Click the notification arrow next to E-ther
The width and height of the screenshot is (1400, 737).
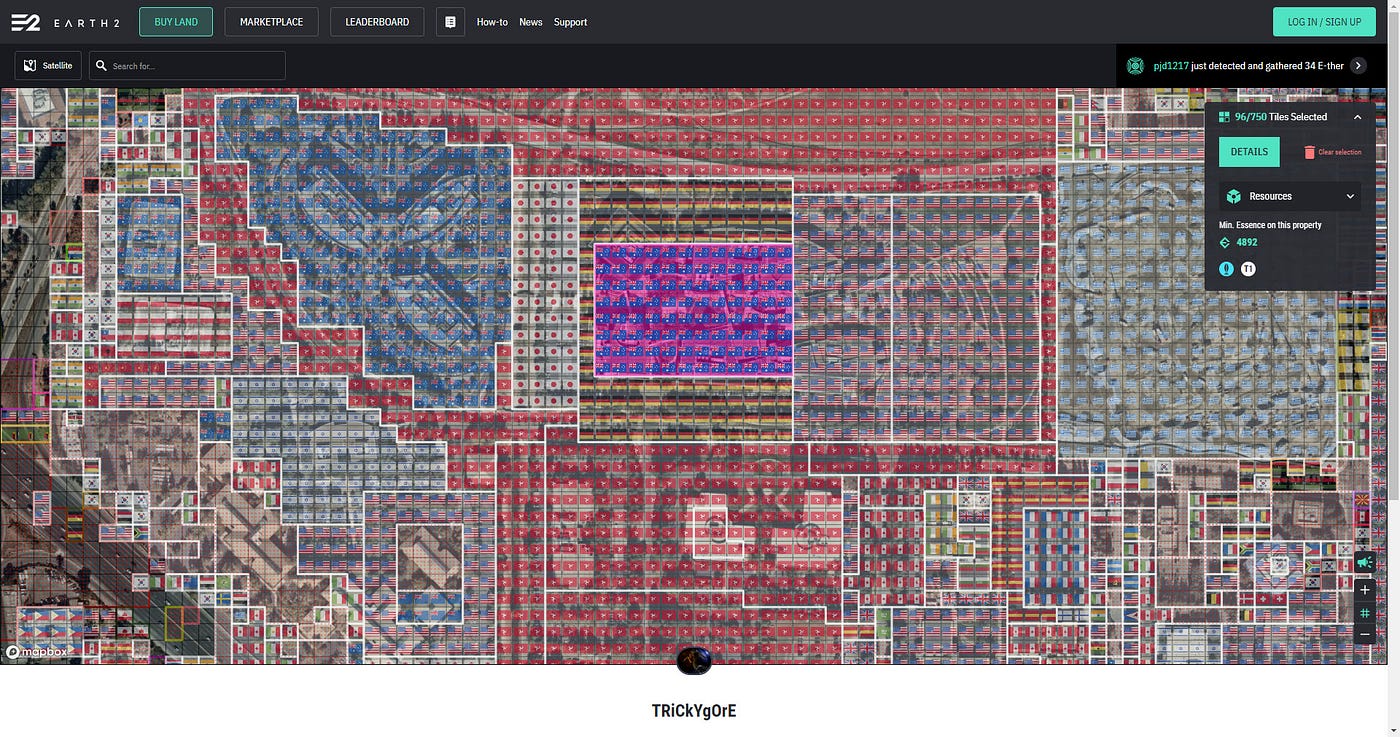coord(1358,66)
